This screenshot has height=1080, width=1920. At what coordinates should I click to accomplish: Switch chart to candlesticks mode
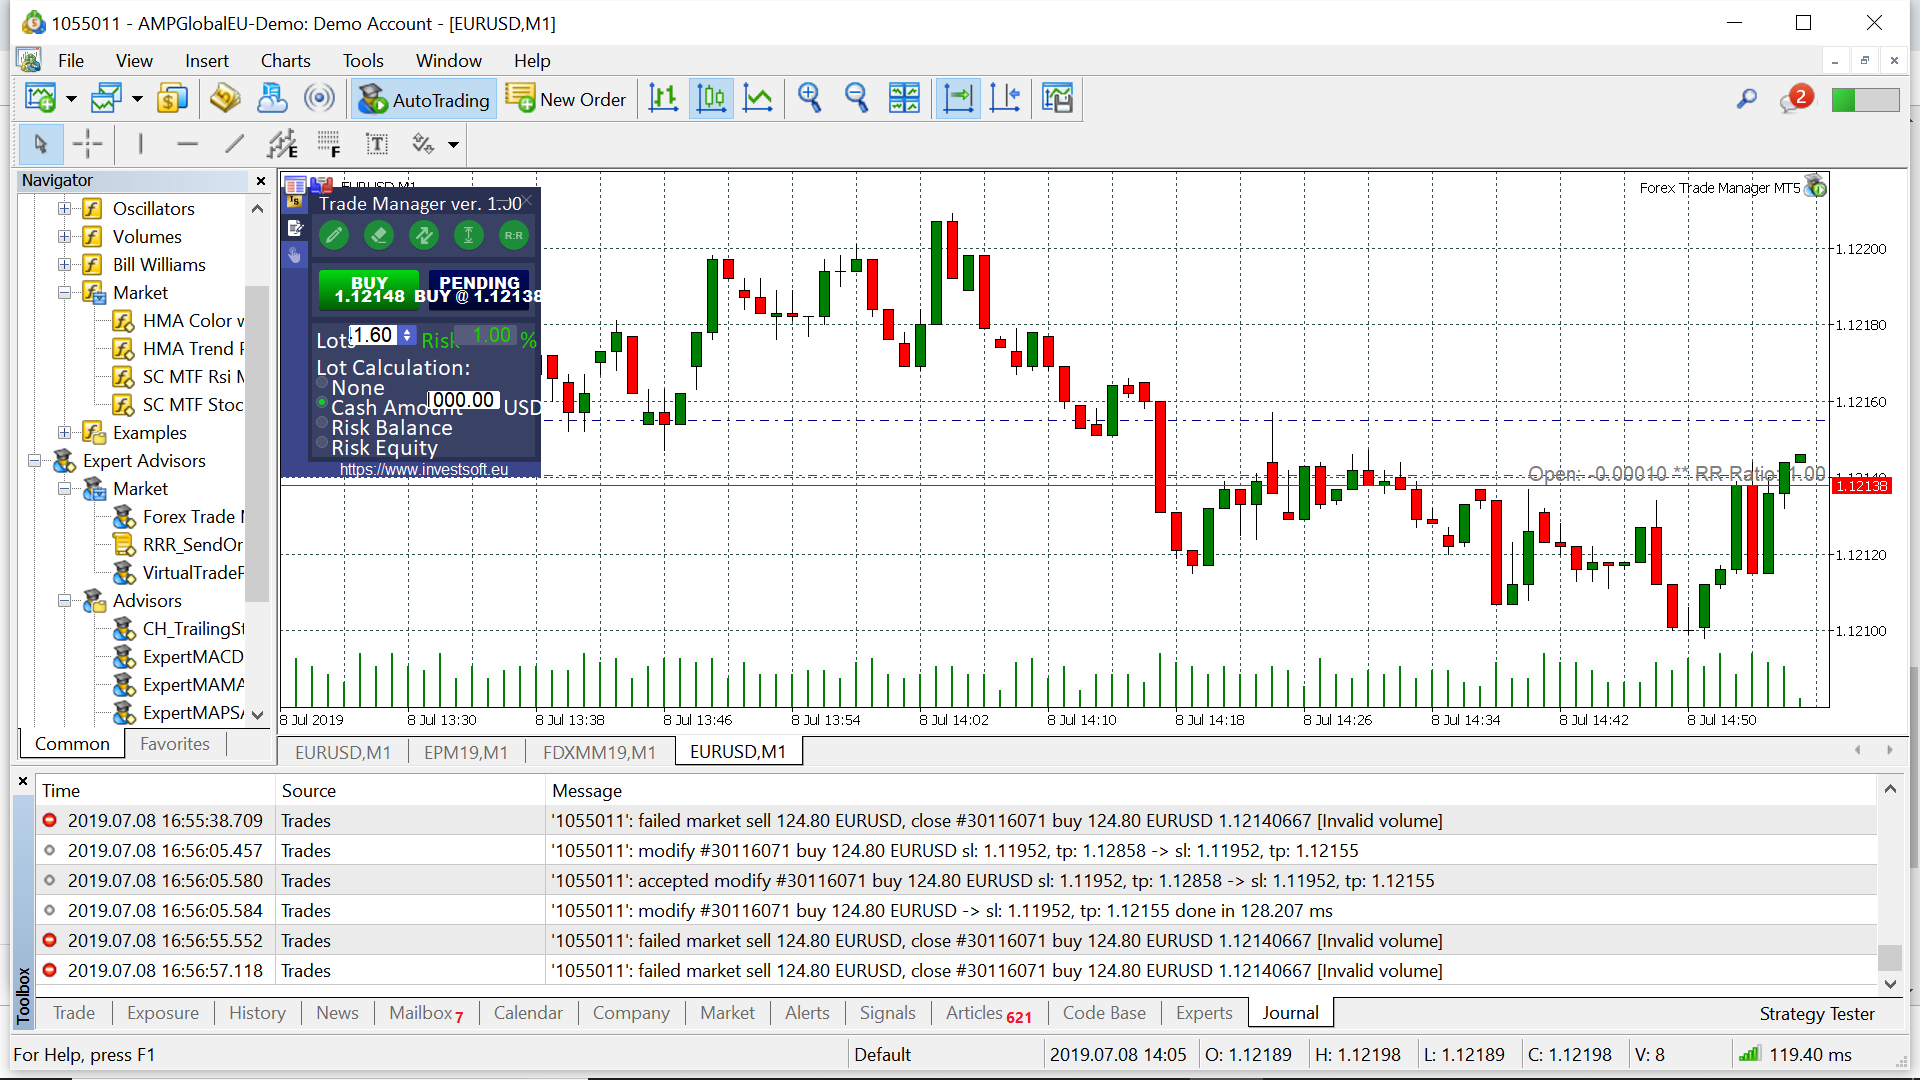711,98
